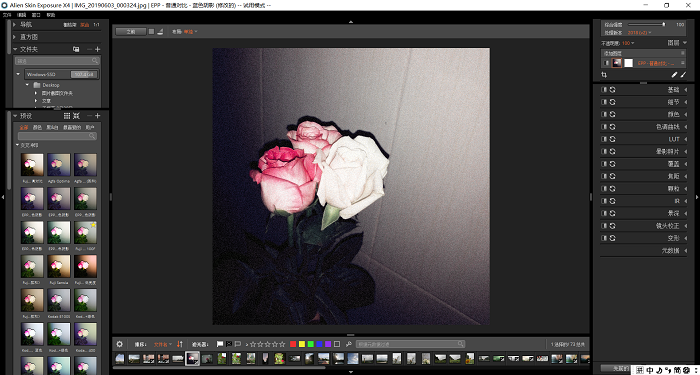The height and width of the screenshot is (375, 700).
Task: Reverse the sort direction arrows
Action: [x=180, y=344]
